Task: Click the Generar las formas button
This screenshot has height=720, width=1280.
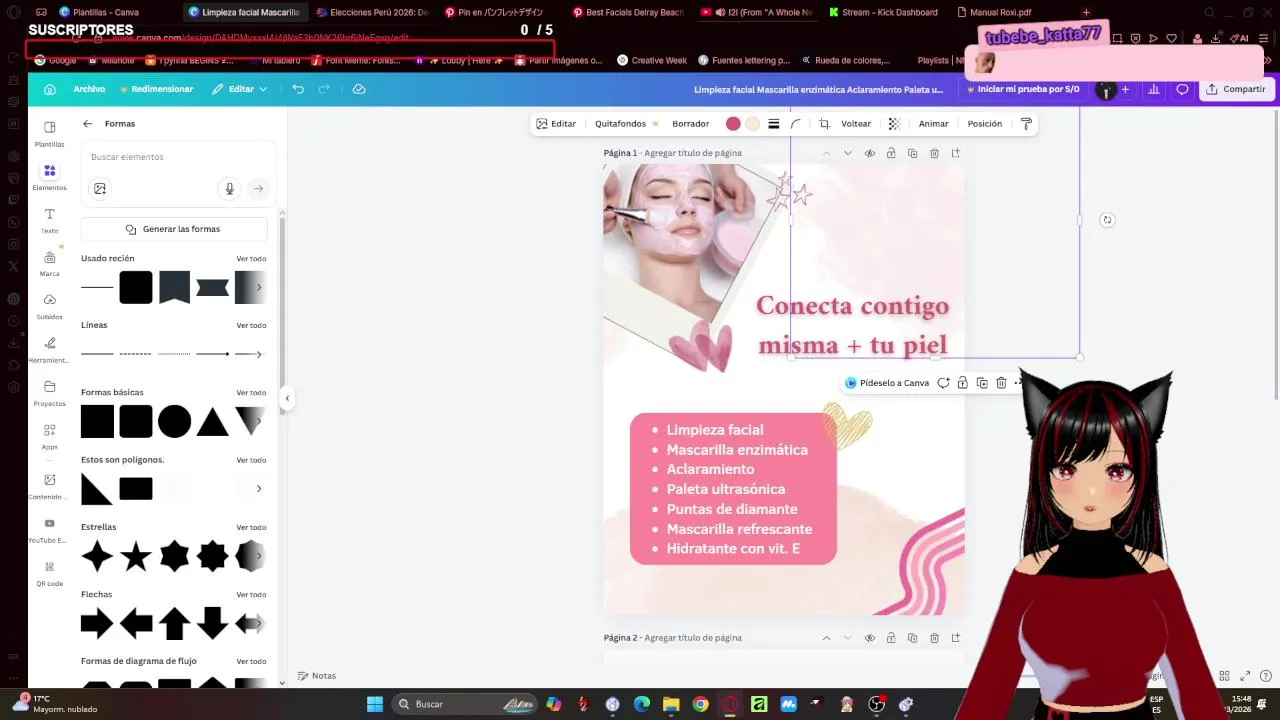Action: coord(174,229)
